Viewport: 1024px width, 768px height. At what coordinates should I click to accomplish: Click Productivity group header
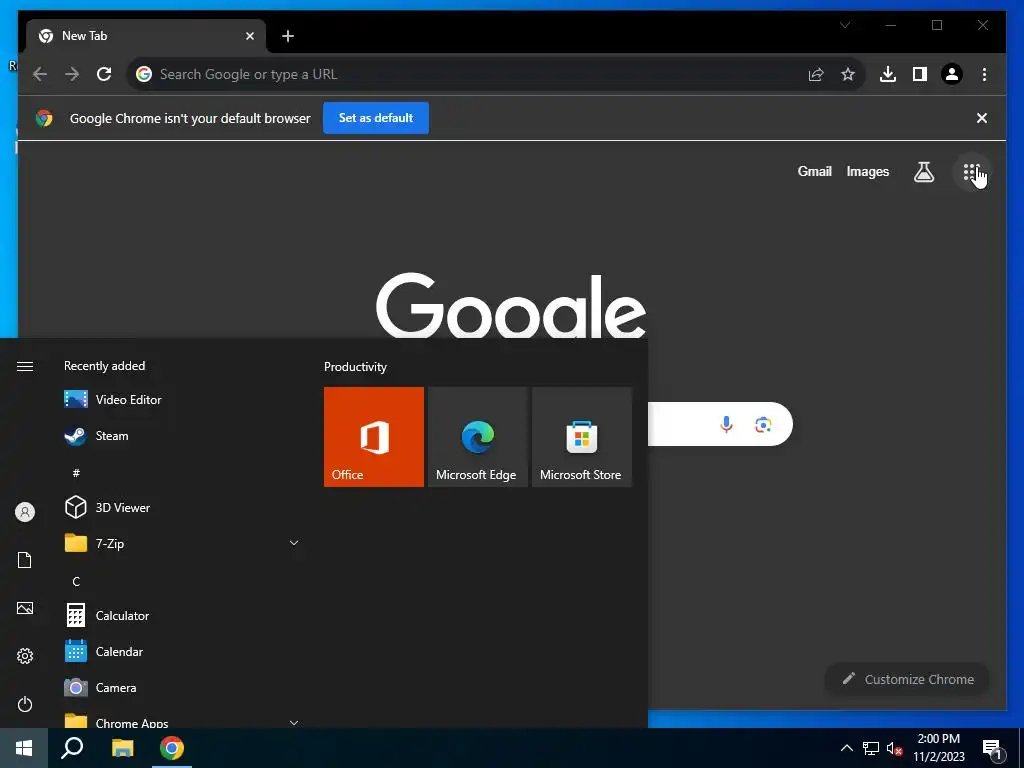tap(355, 367)
